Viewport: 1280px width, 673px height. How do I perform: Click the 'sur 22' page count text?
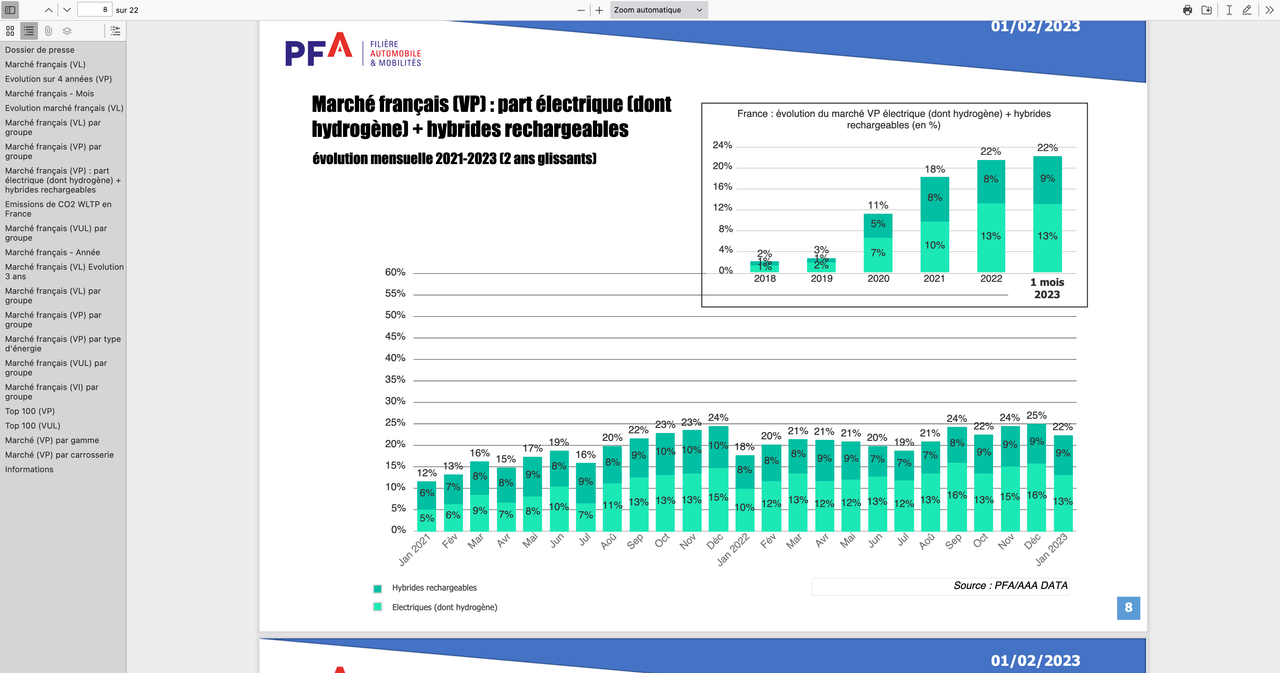coord(127,9)
